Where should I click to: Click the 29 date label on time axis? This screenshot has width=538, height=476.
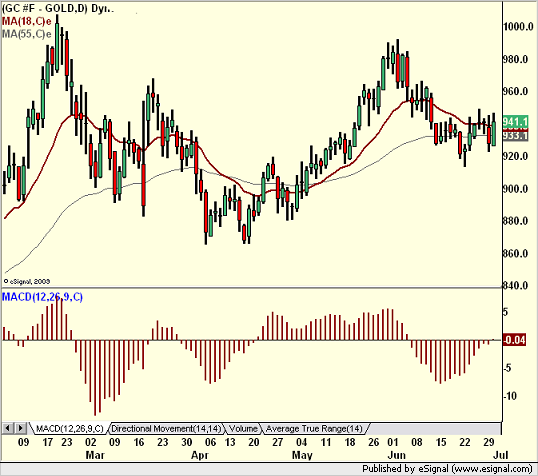click(x=489, y=442)
